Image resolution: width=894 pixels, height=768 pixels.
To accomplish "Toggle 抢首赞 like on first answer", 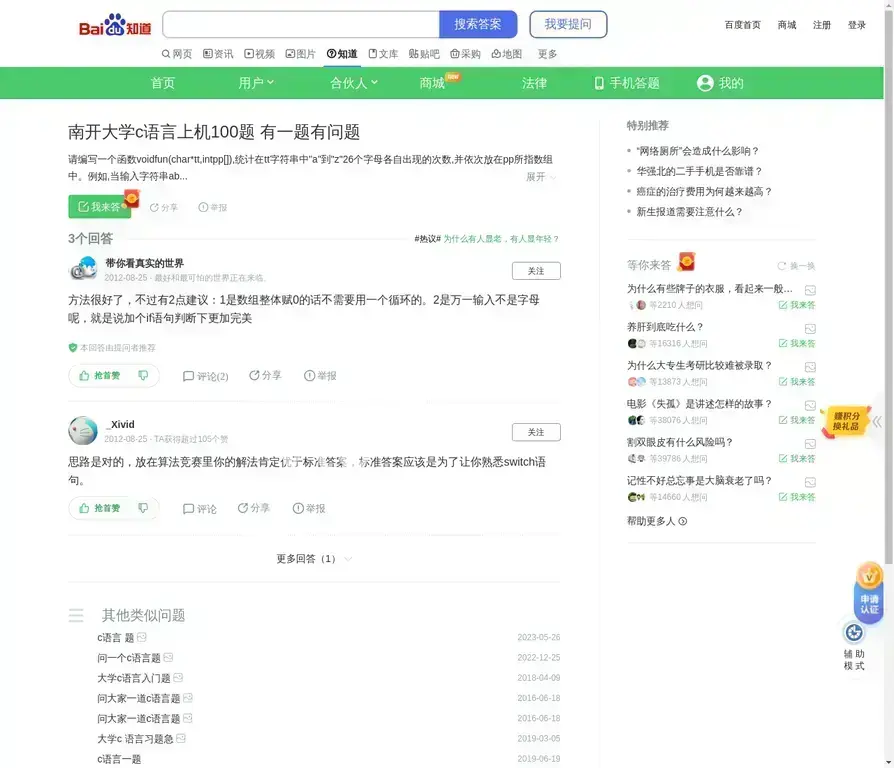I will 99,376.
